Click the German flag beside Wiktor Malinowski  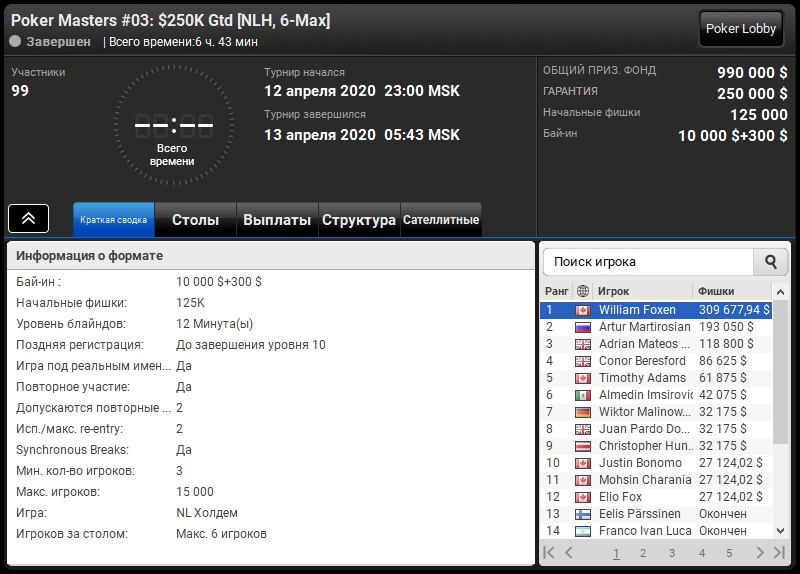583,412
